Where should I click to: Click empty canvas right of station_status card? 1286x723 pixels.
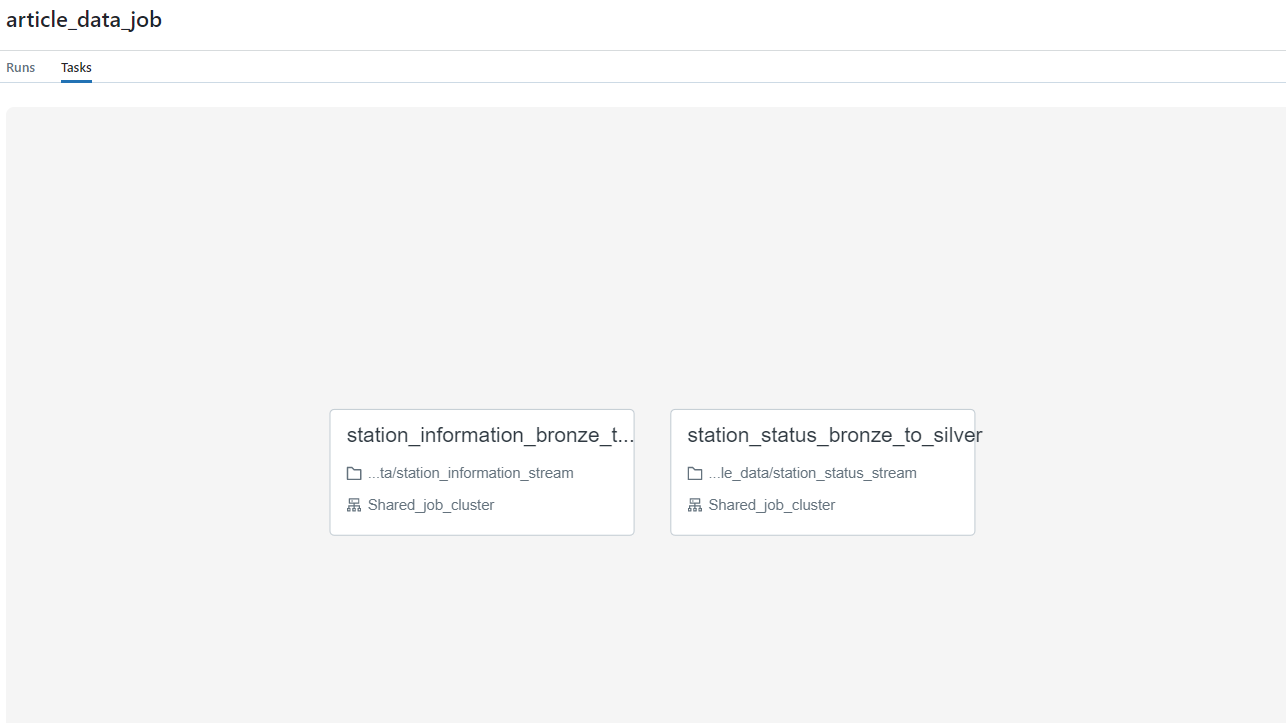(x=1130, y=472)
